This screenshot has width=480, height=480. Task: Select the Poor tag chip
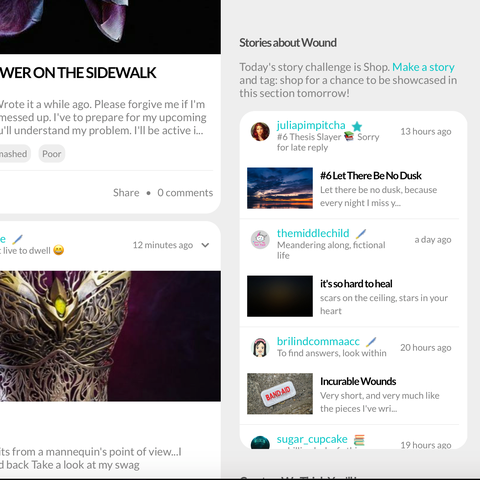(x=52, y=154)
